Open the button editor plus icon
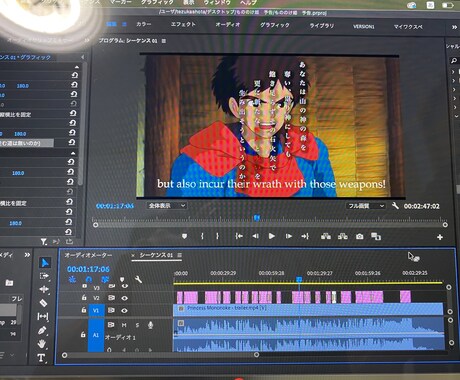This screenshot has height=380, width=460. click(x=440, y=237)
